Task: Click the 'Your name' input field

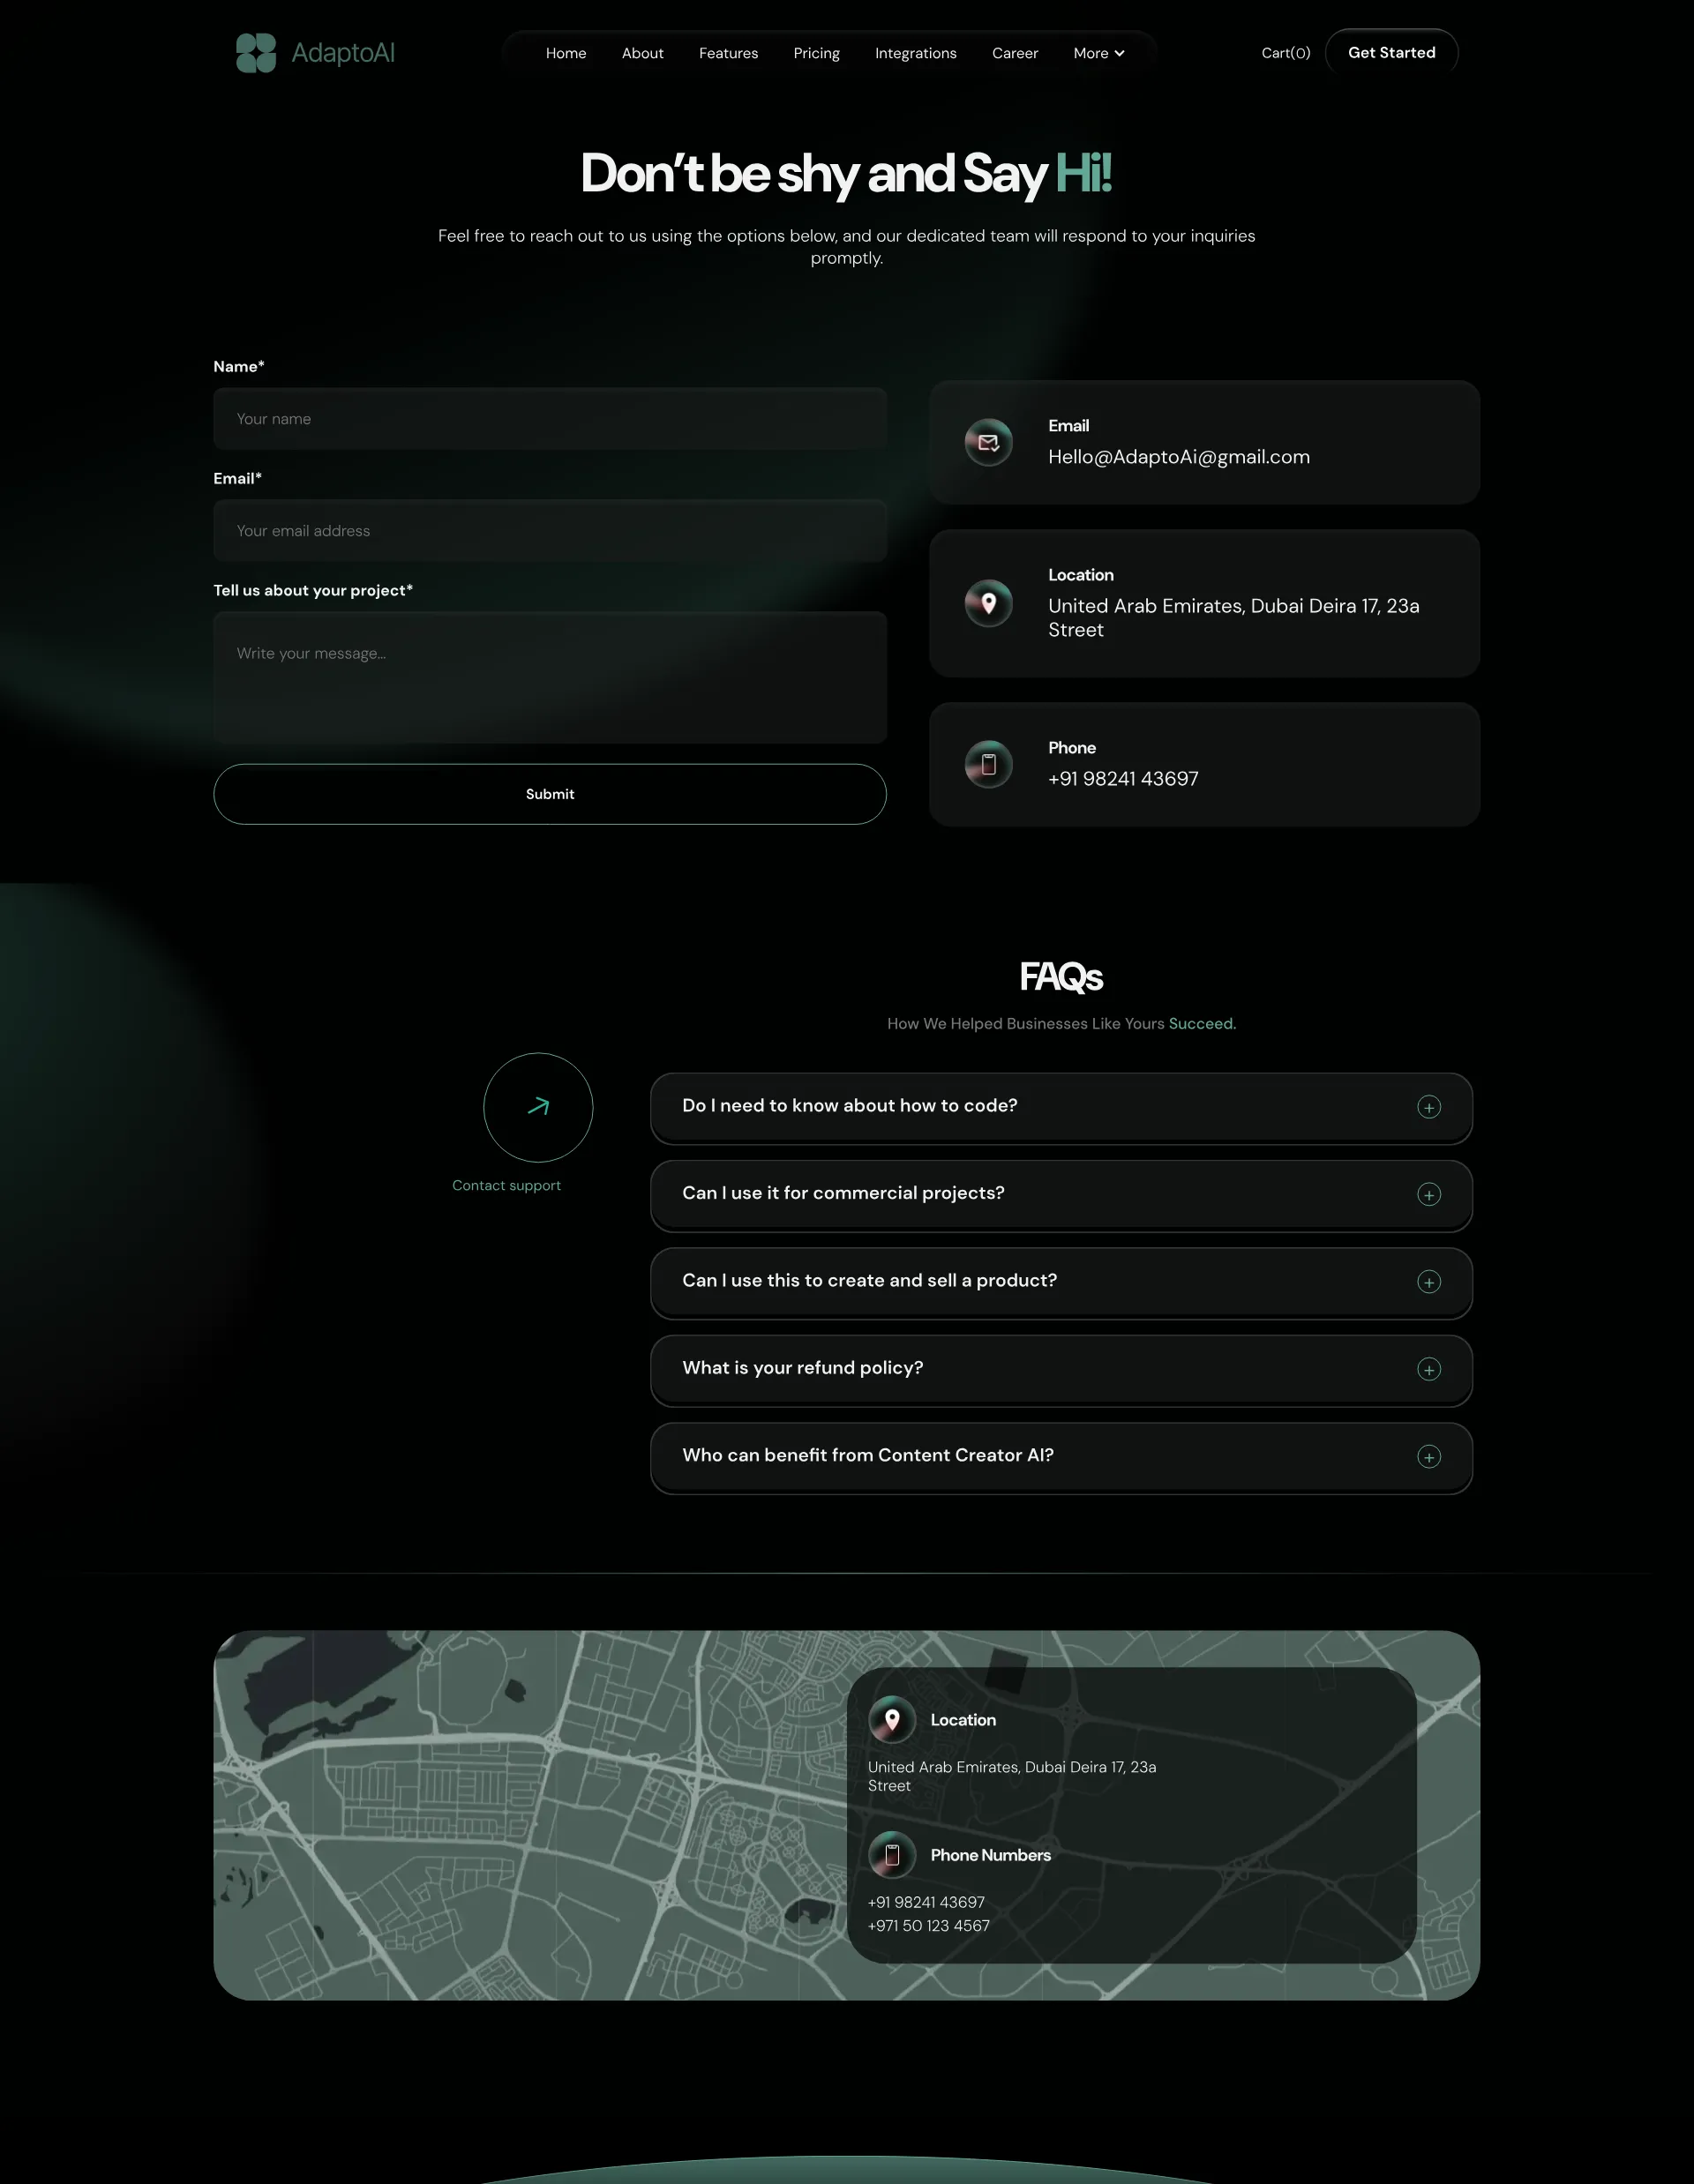Action: click(x=549, y=419)
